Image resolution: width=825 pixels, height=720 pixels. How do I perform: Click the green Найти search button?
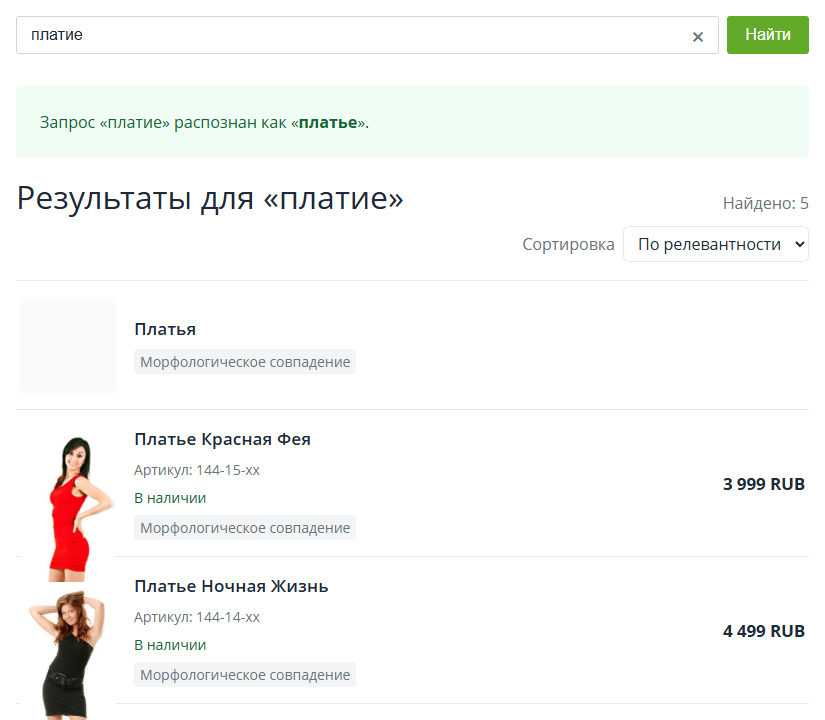pos(768,35)
